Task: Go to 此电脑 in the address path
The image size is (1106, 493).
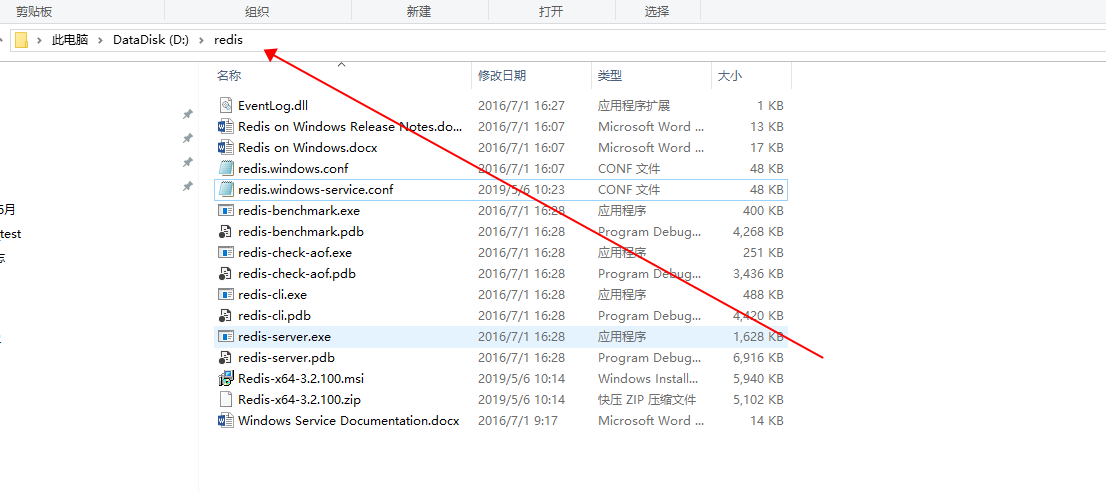Action: pos(70,40)
